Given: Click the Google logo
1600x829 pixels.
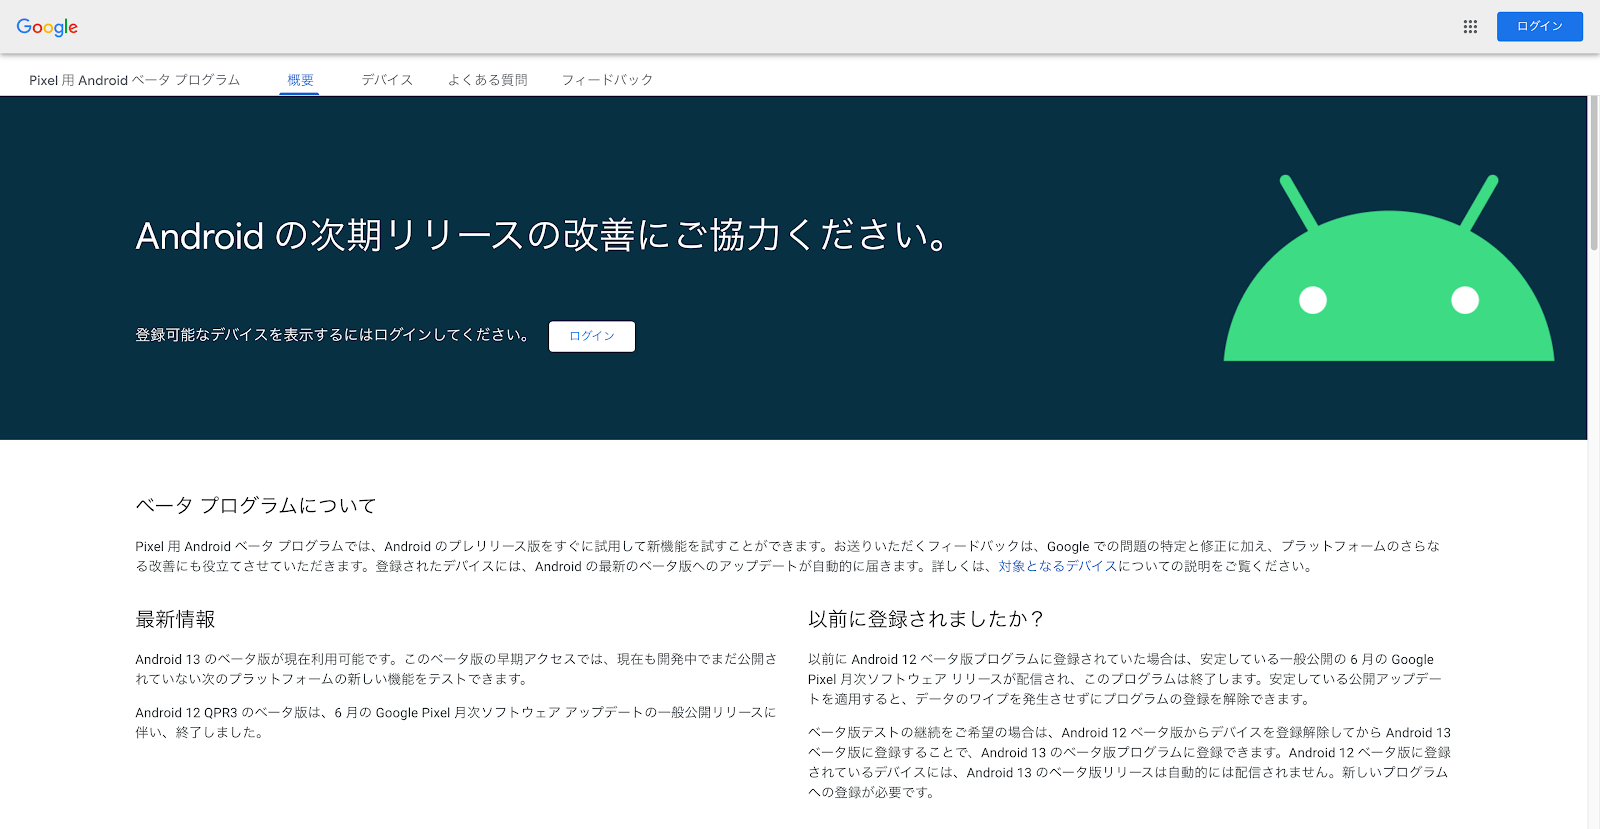Looking at the screenshot, I should coord(47,27).
